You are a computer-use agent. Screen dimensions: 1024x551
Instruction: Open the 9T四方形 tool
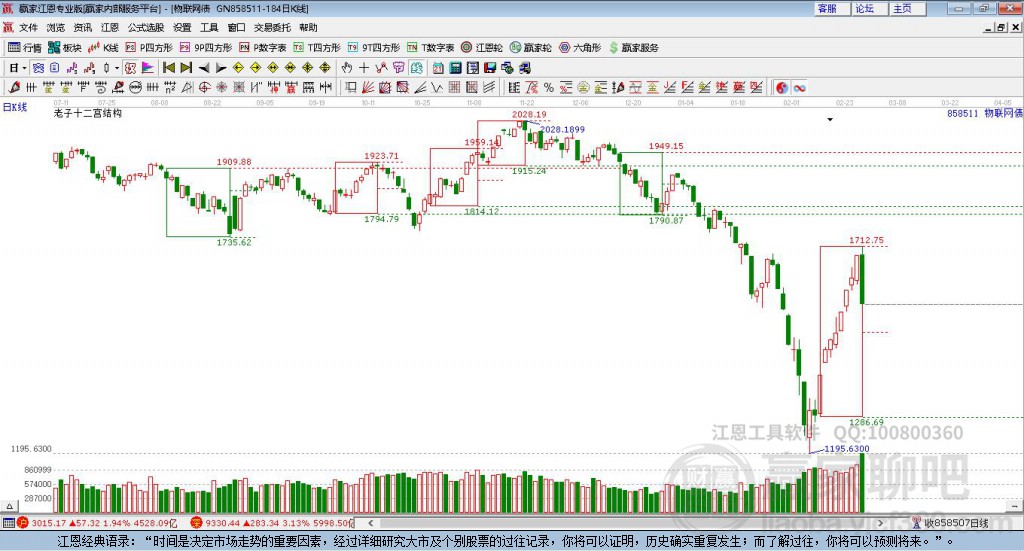(374, 48)
